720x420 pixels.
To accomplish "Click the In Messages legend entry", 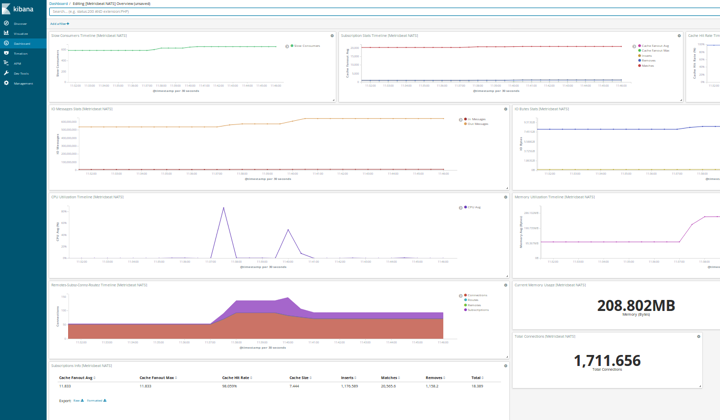I will click(x=474, y=119).
